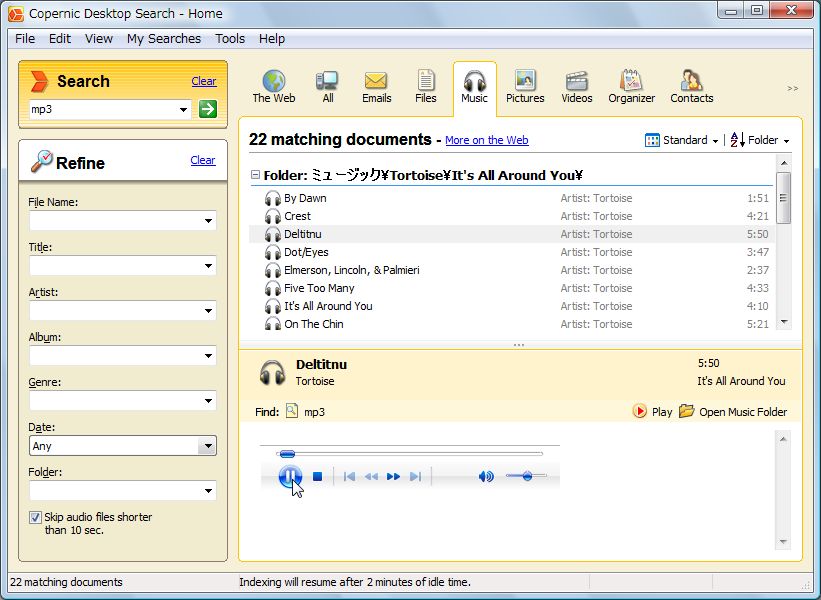Toggle Skip audio files shorter than 10 sec

pos(35,517)
